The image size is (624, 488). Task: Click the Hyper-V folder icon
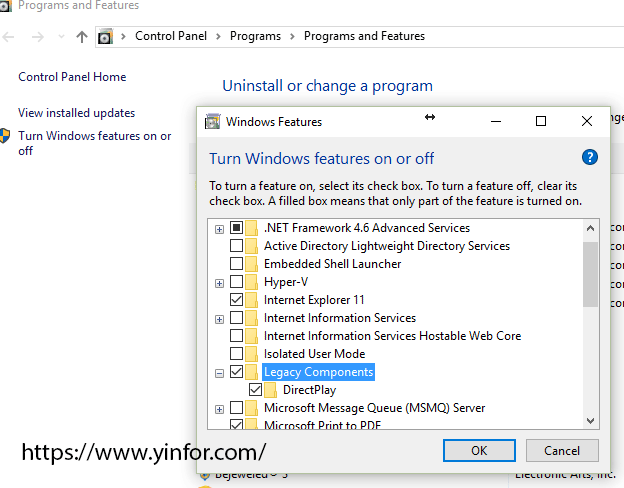[251, 282]
